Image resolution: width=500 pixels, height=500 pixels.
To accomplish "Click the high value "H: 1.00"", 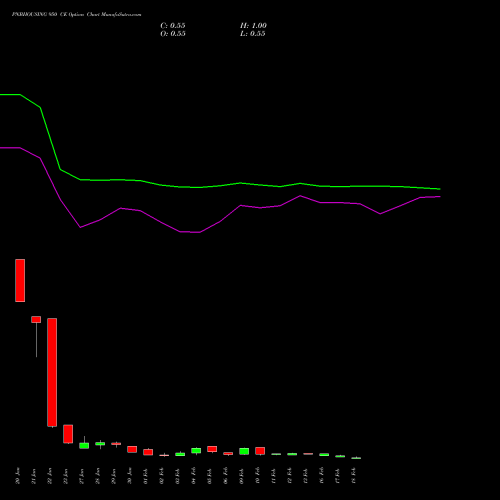I will click(x=253, y=26).
